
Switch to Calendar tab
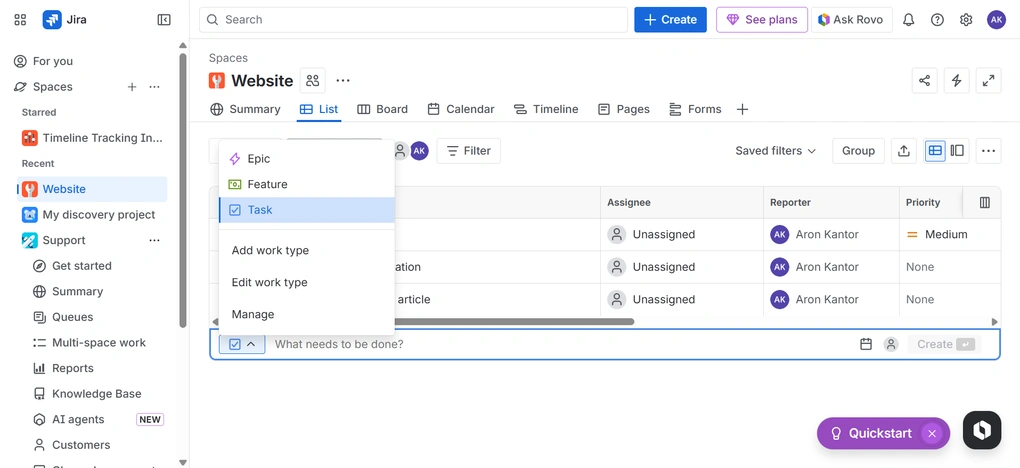[461, 109]
